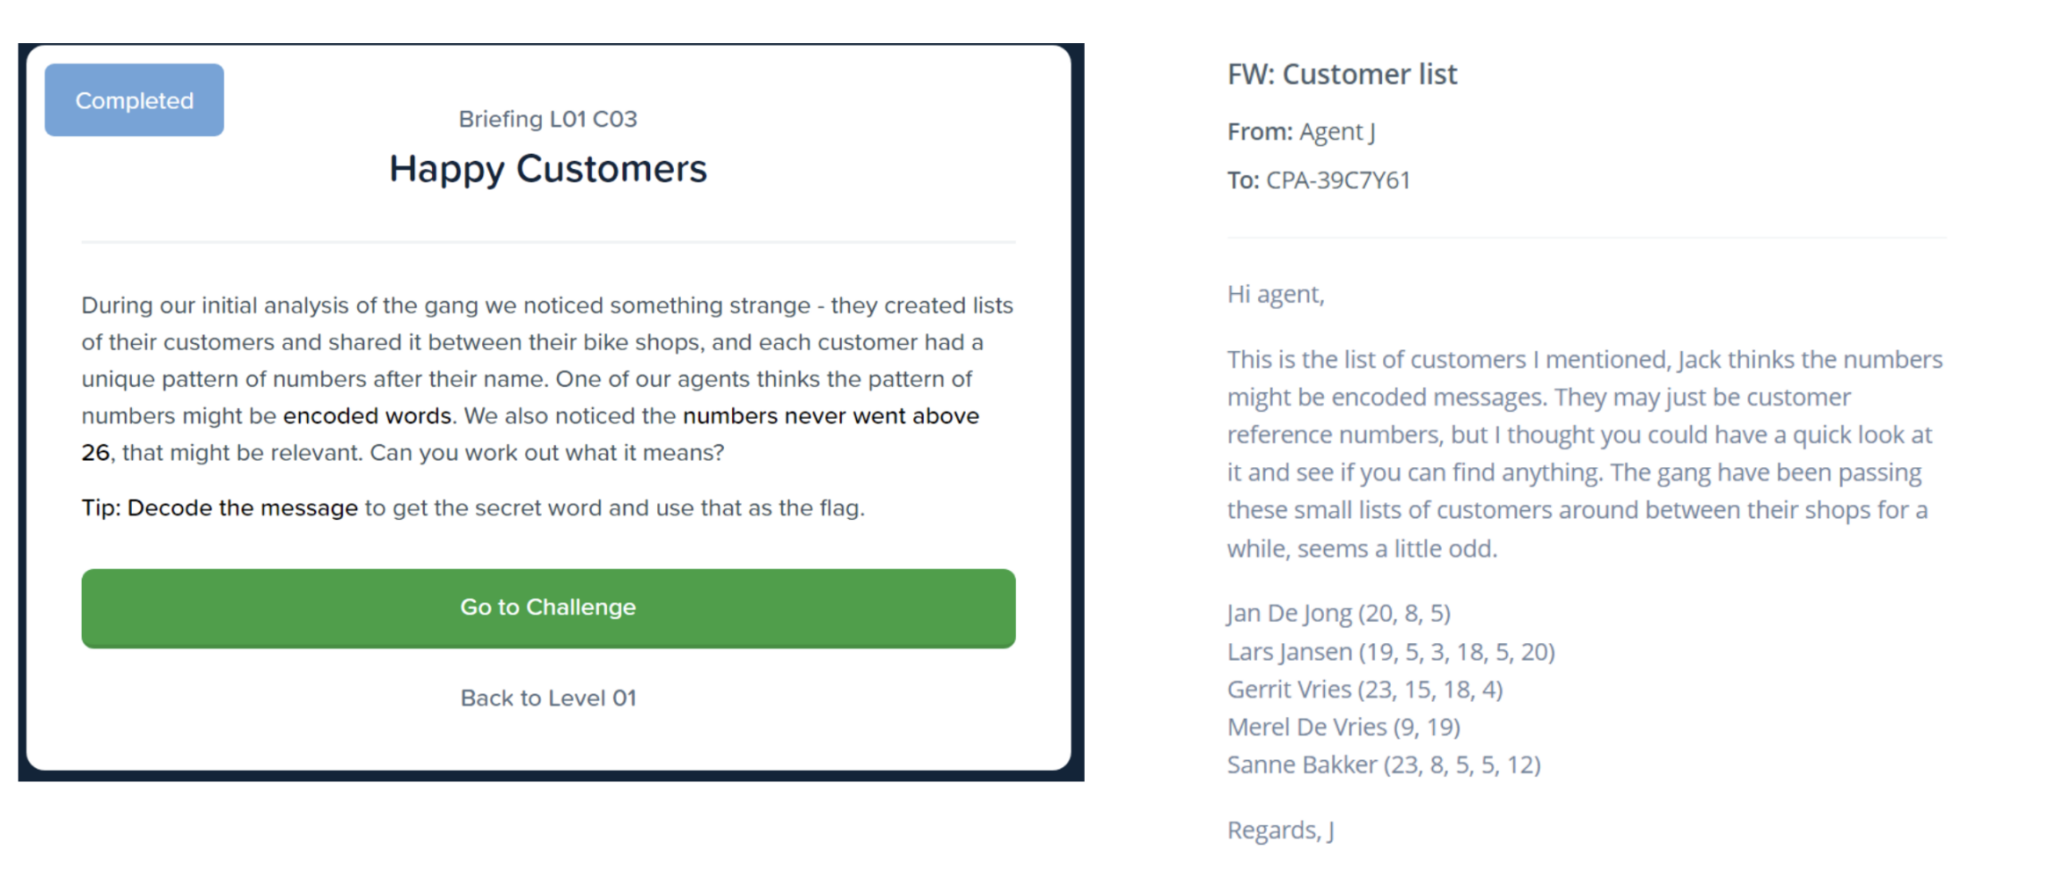Viewport: 2048px width, 892px height.
Task: Click the briefing paragraph starting 'During our initial analysis'
Action: 548,378
